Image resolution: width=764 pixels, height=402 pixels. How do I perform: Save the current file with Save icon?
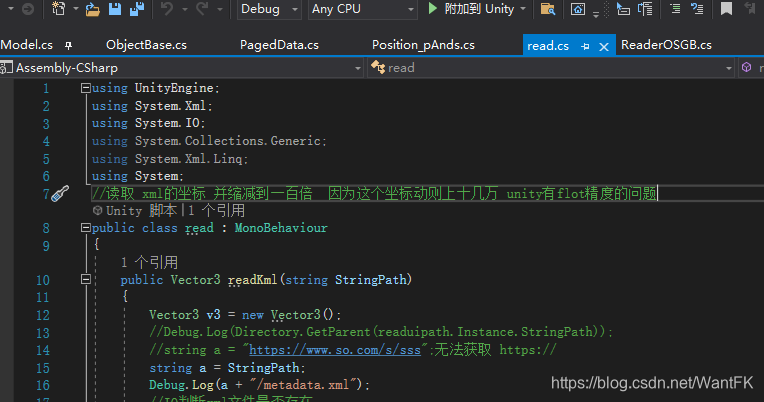(x=115, y=8)
